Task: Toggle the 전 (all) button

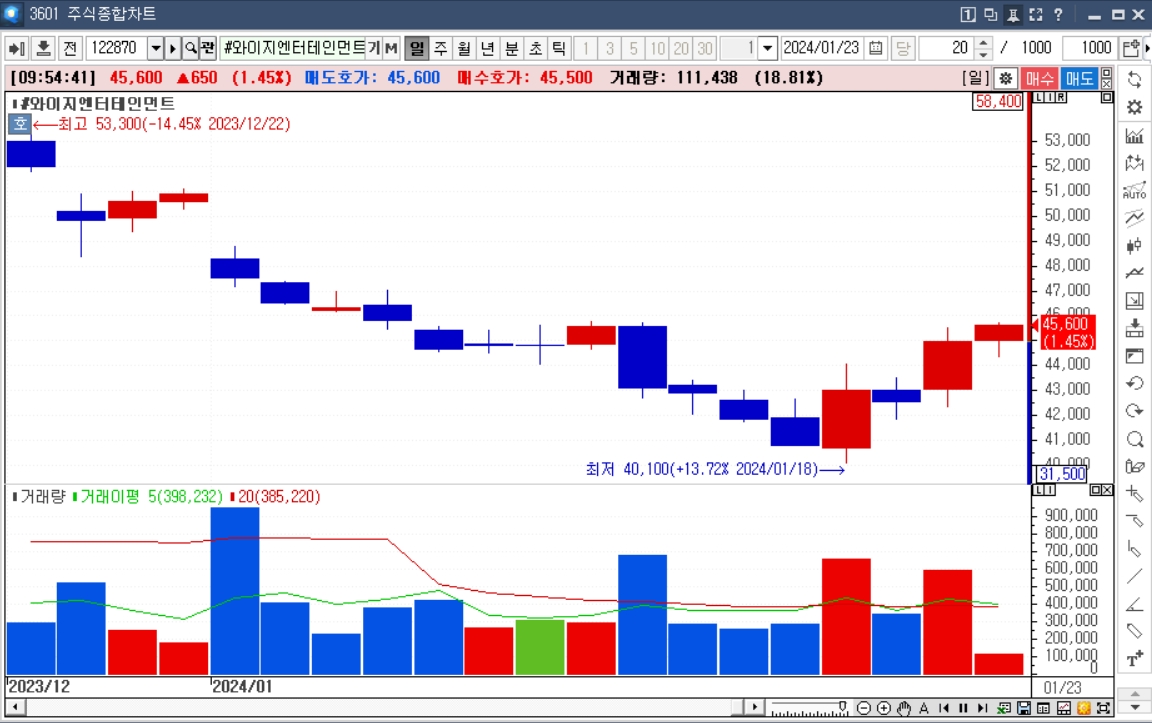Action: pos(71,48)
